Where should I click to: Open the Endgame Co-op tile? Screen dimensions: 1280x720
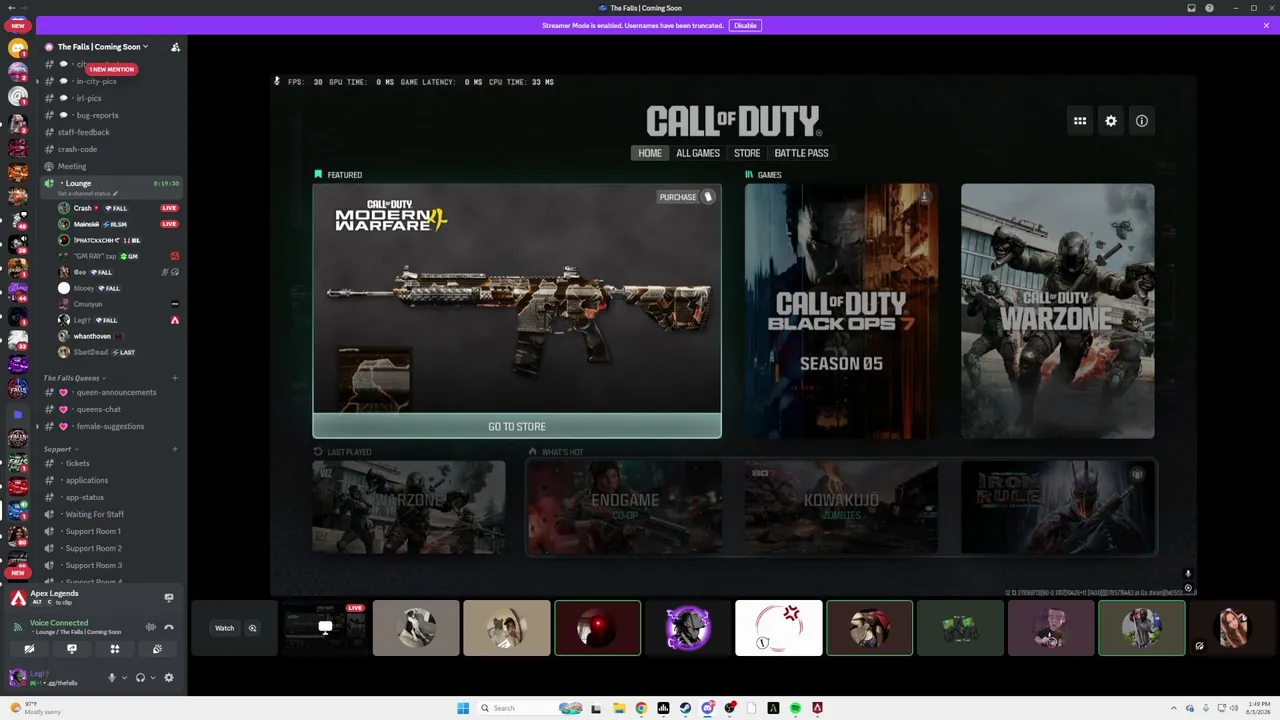click(625, 507)
